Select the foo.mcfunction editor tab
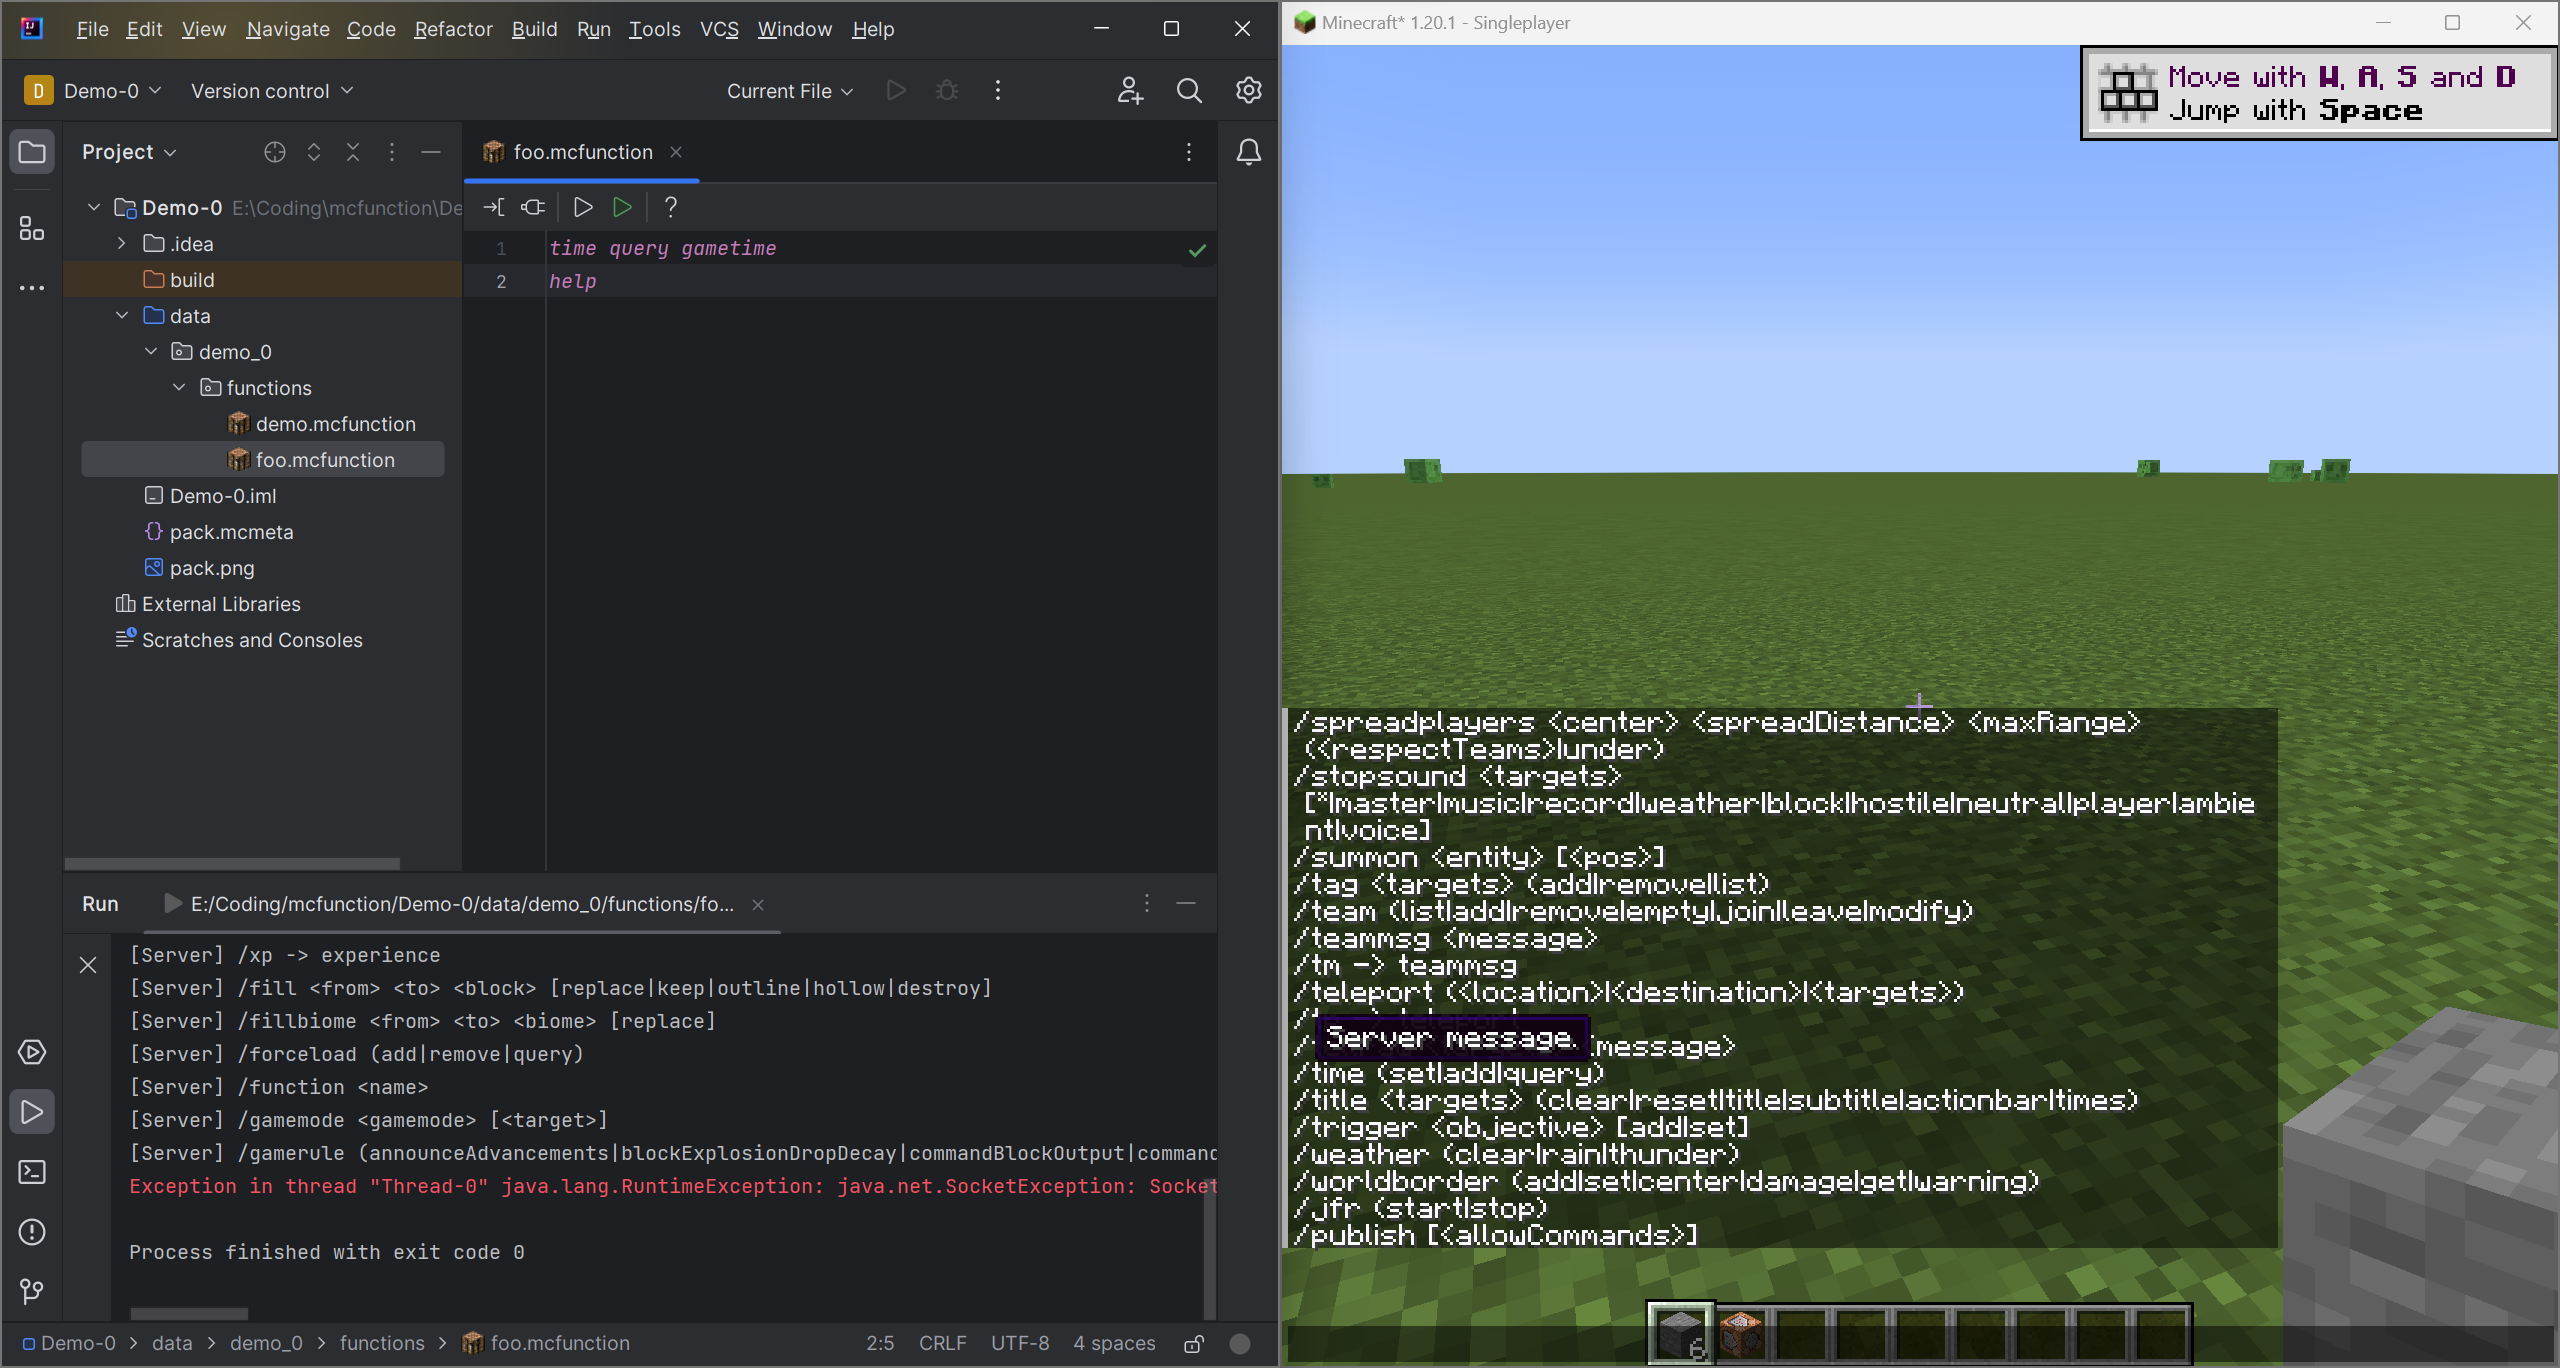The width and height of the screenshot is (2560, 1368). click(581, 151)
